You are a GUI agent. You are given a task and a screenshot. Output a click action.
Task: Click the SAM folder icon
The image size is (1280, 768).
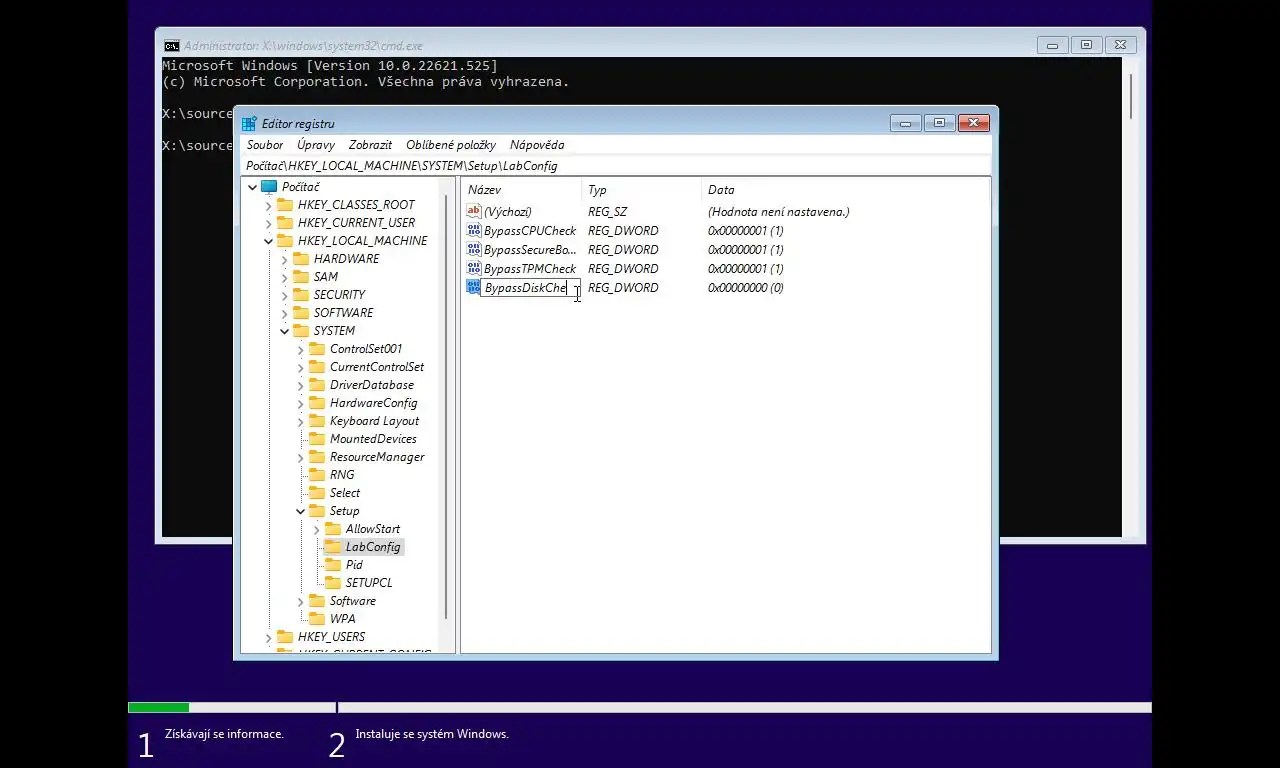point(301,277)
